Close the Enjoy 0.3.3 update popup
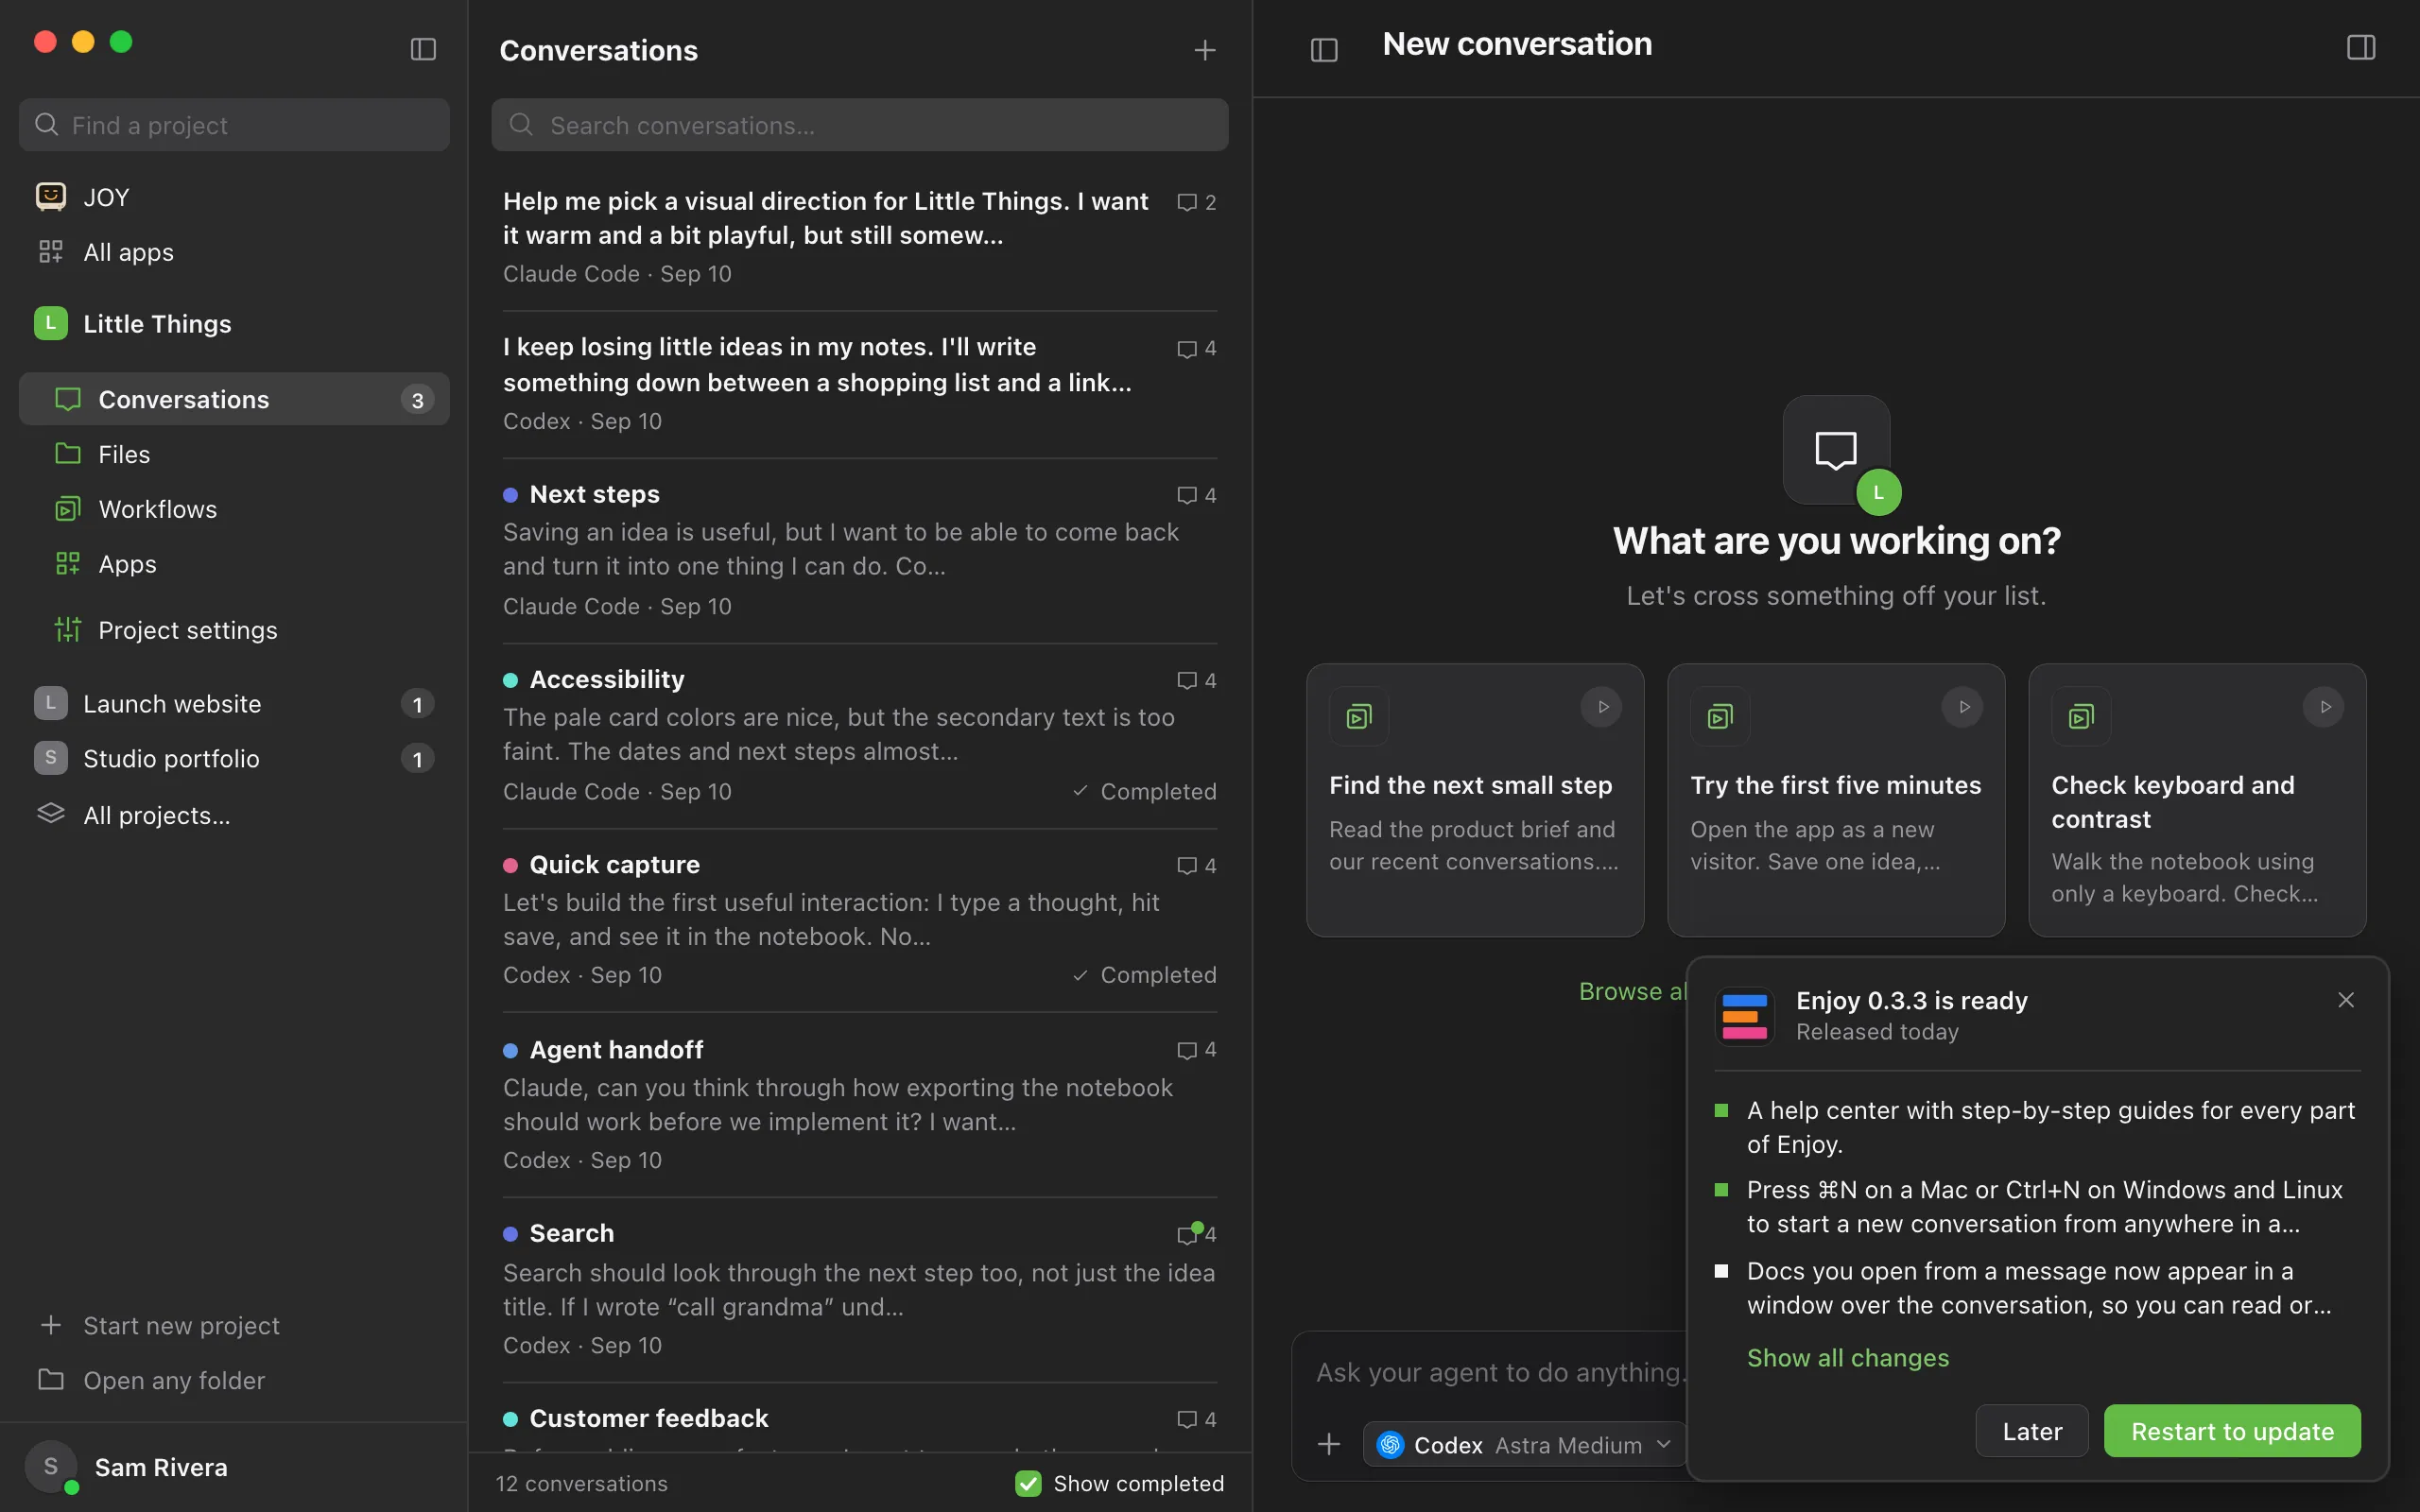The width and height of the screenshot is (2420, 1512). point(2346,1000)
